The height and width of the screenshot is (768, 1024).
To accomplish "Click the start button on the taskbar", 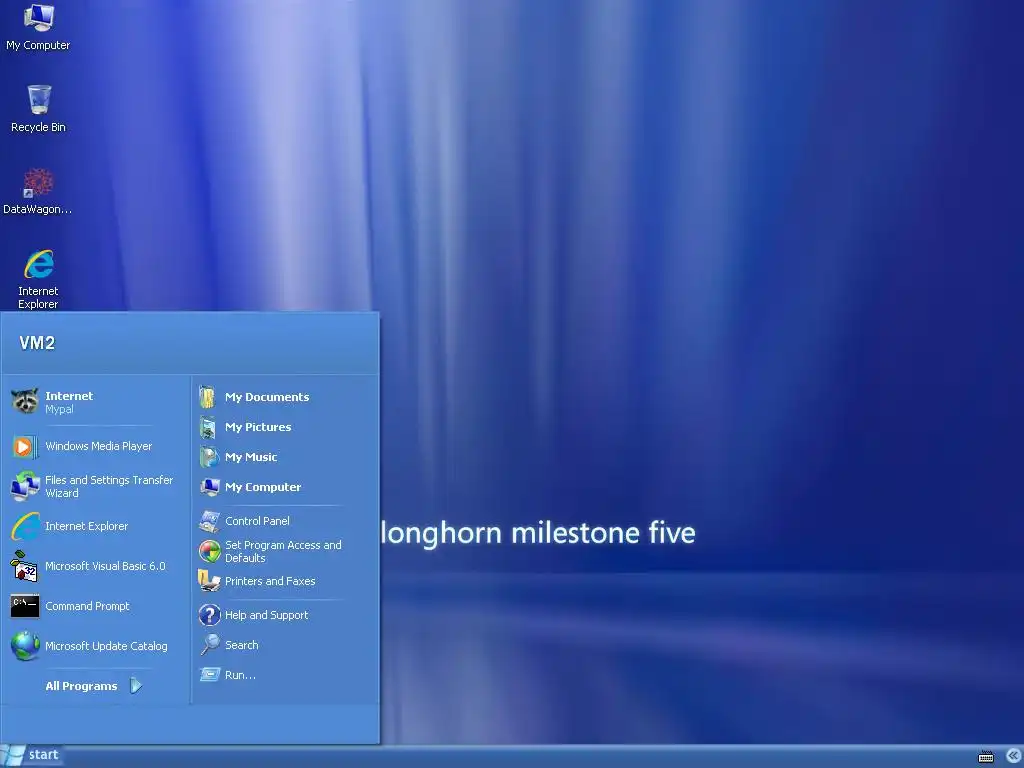I will [31, 756].
